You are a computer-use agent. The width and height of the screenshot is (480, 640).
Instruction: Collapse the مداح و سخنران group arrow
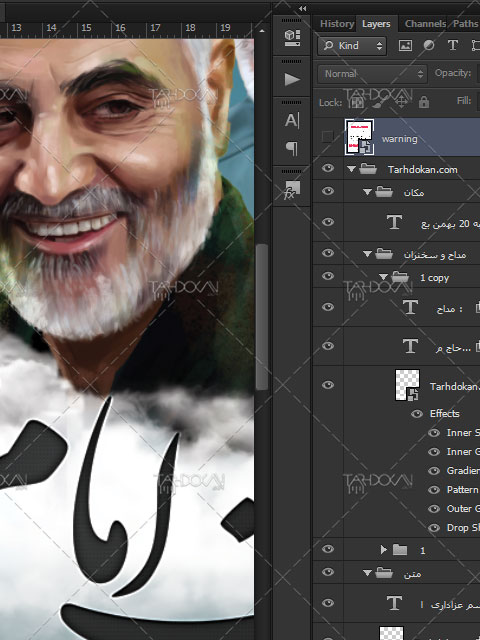[367, 254]
